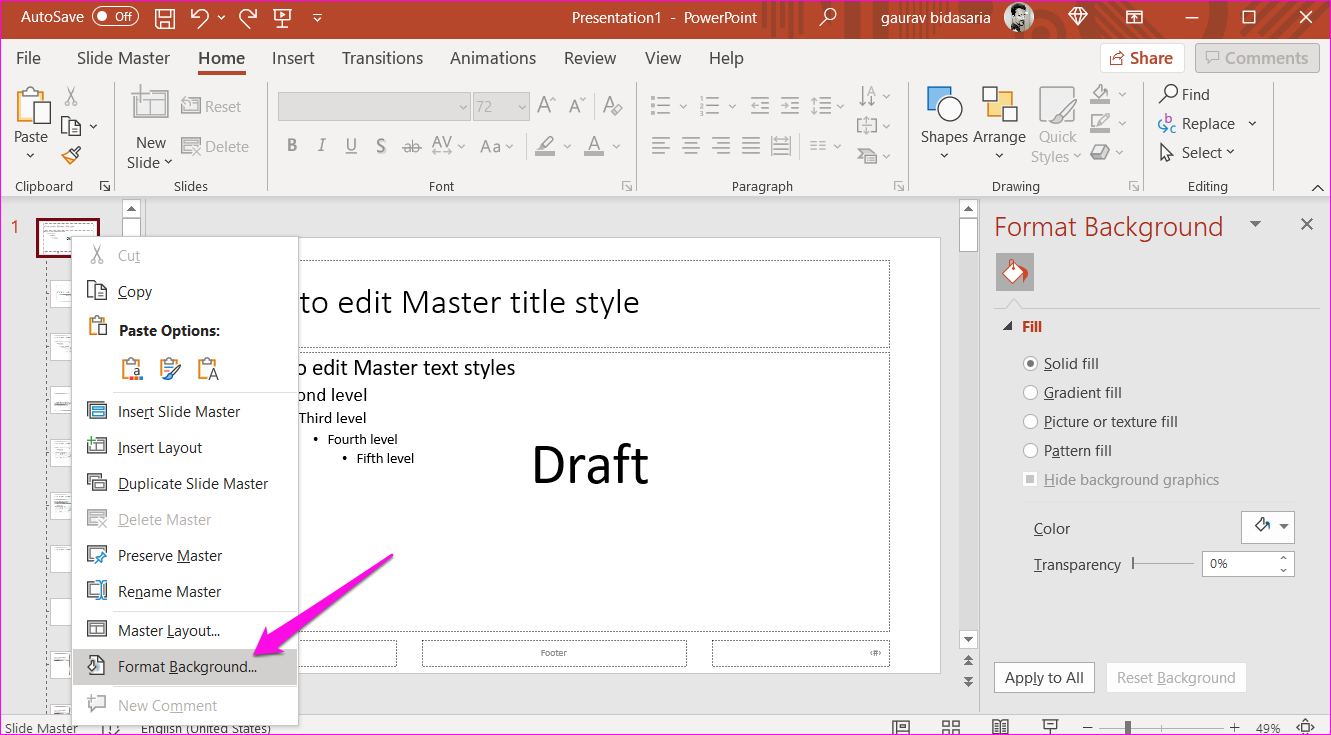Open the Replace dropdown arrow

tap(1252, 124)
